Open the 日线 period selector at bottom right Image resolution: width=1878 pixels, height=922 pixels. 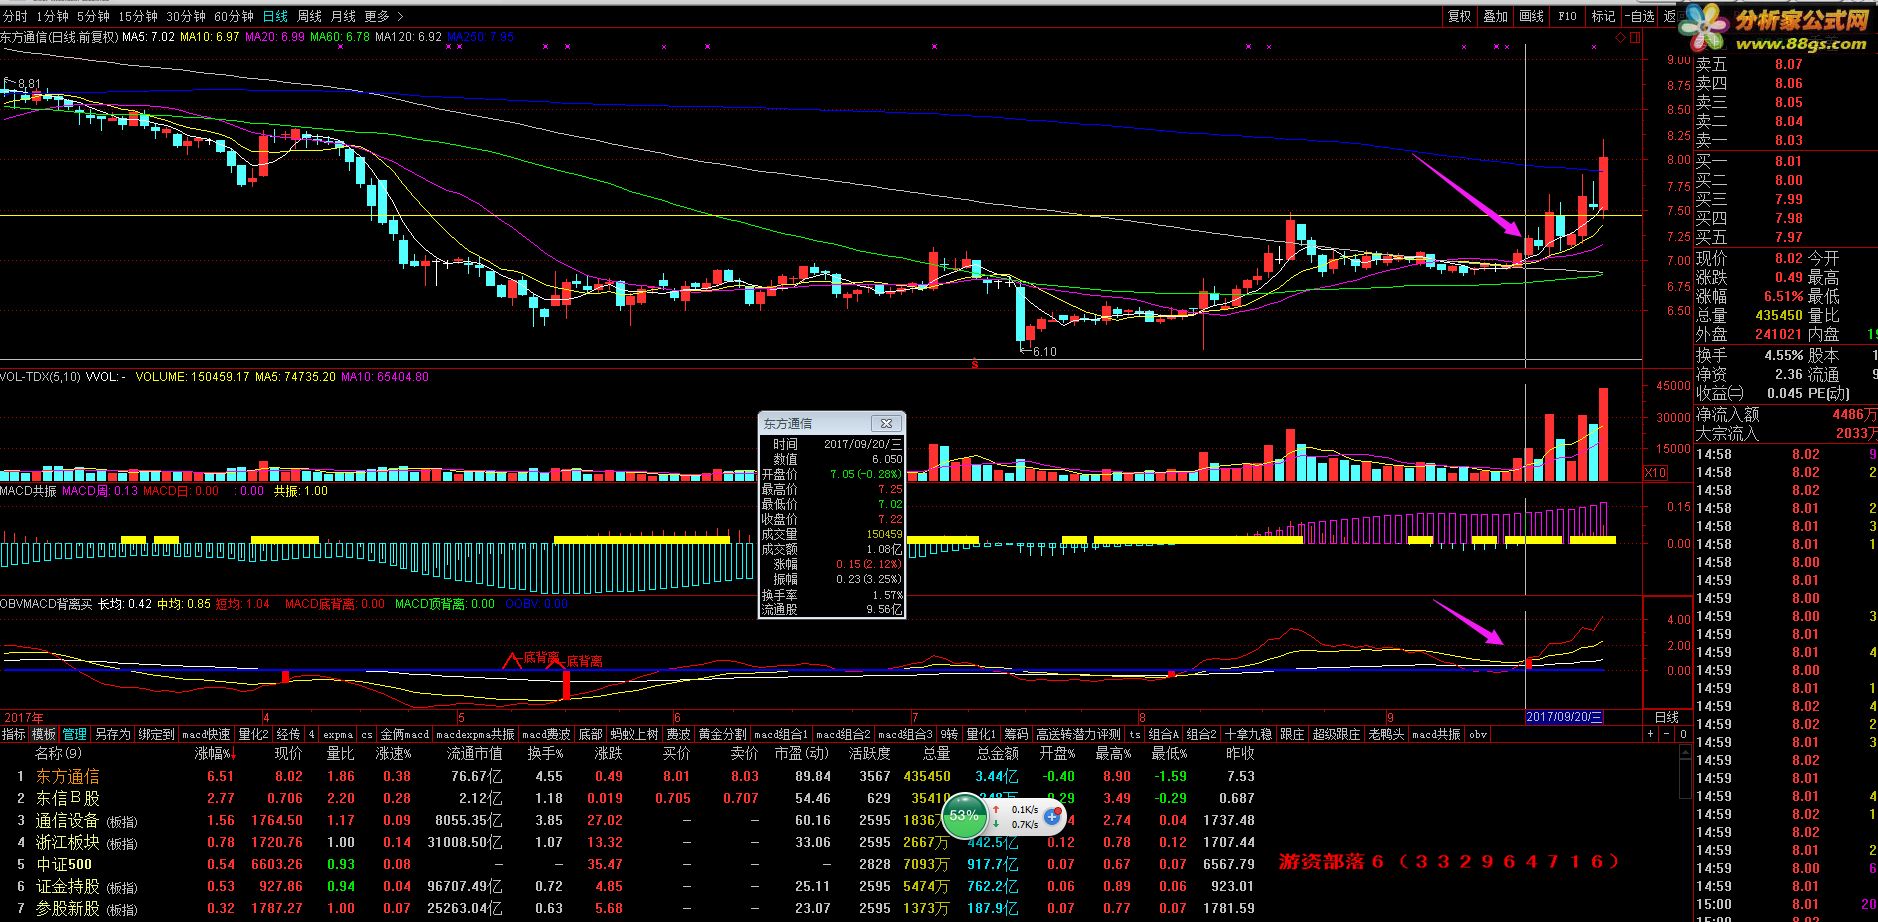click(1667, 717)
